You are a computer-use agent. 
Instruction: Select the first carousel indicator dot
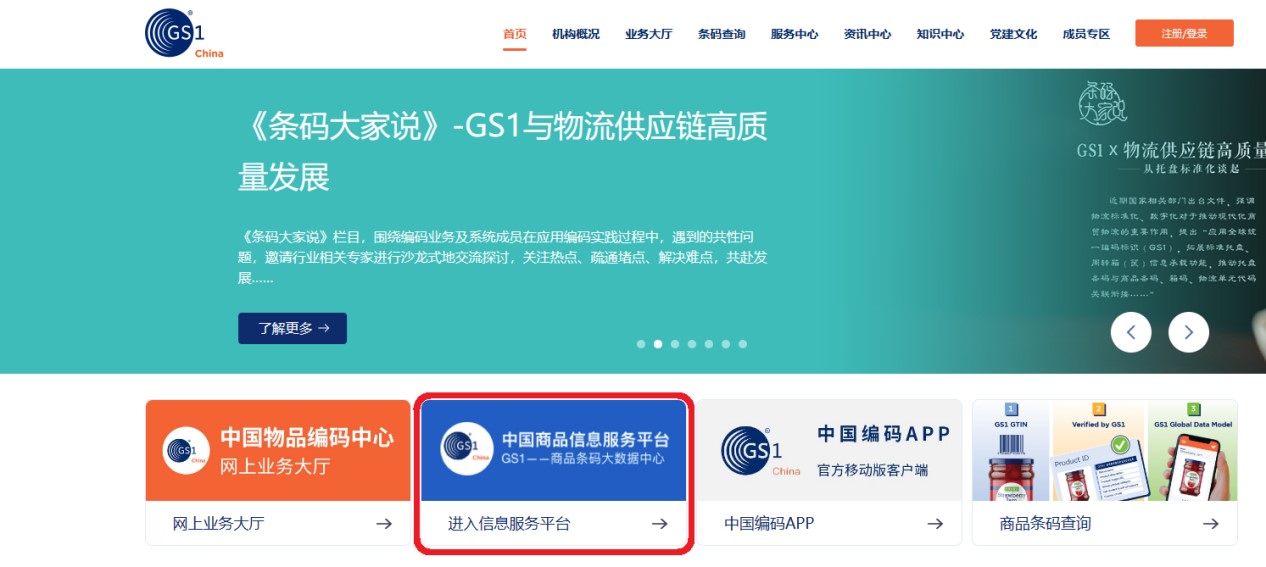tap(641, 344)
